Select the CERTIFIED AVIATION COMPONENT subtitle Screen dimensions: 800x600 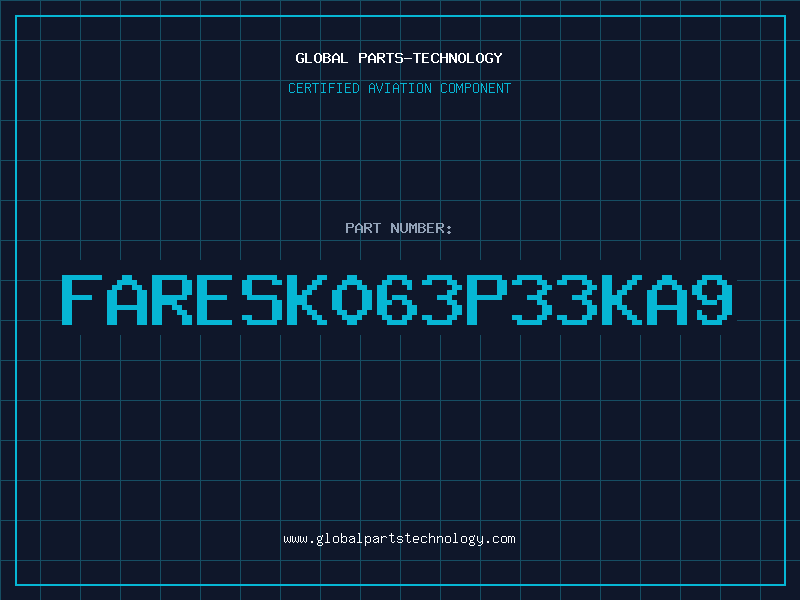click(399, 88)
